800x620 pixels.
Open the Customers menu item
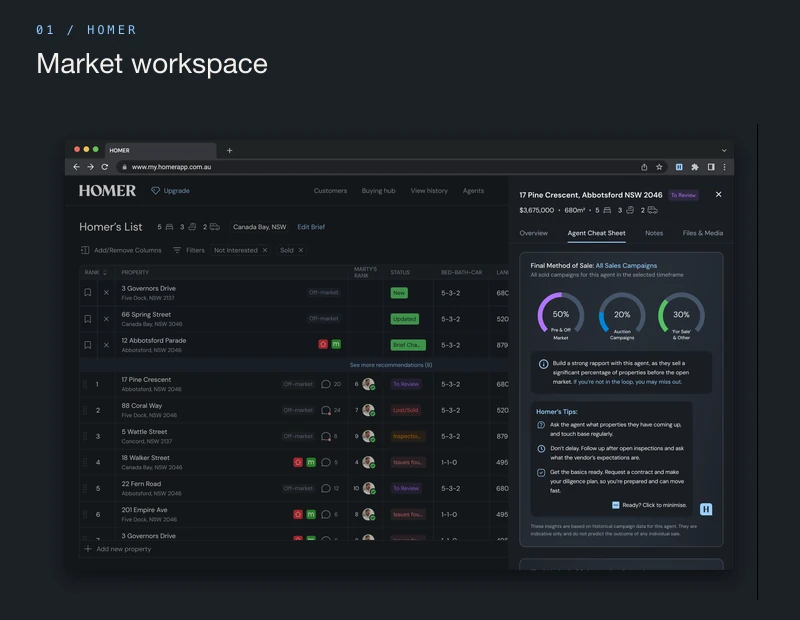pos(330,191)
